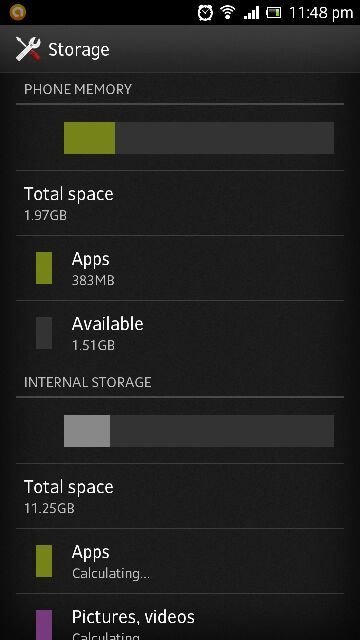Tap the Storage title in header
360x640 pixels.
(x=79, y=50)
